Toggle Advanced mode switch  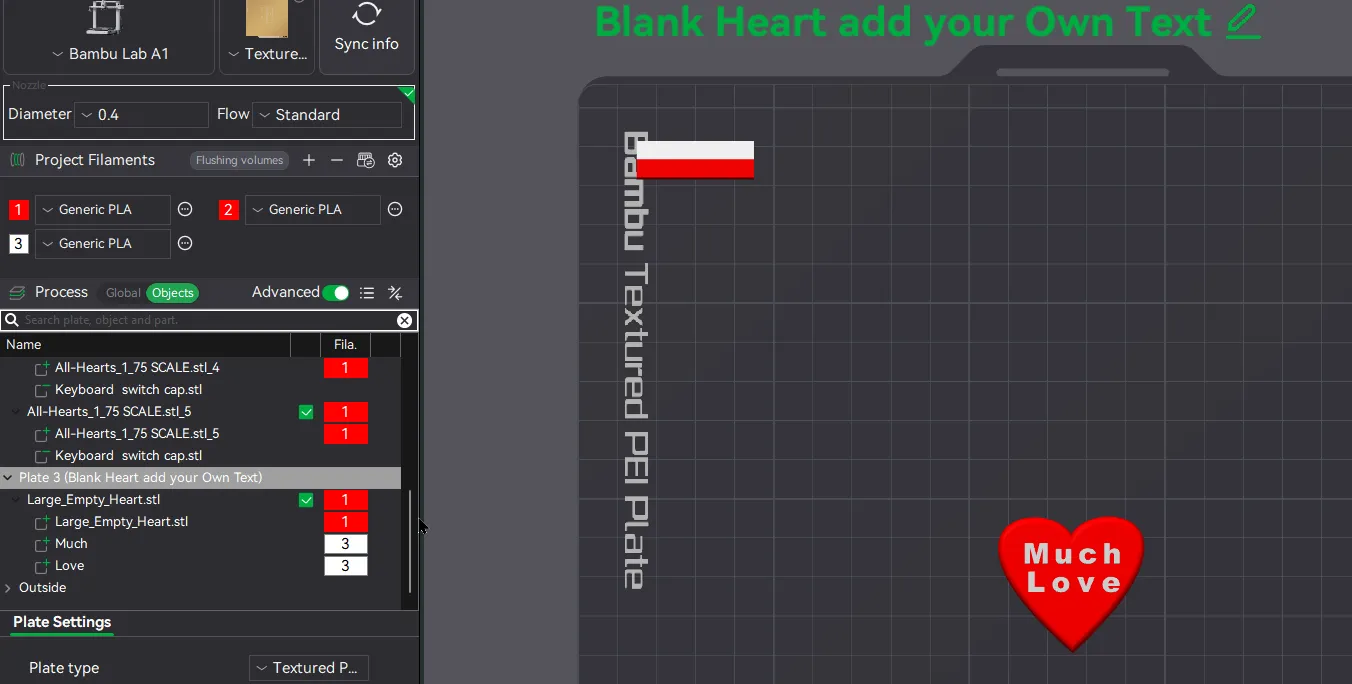click(x=336, y=293)
